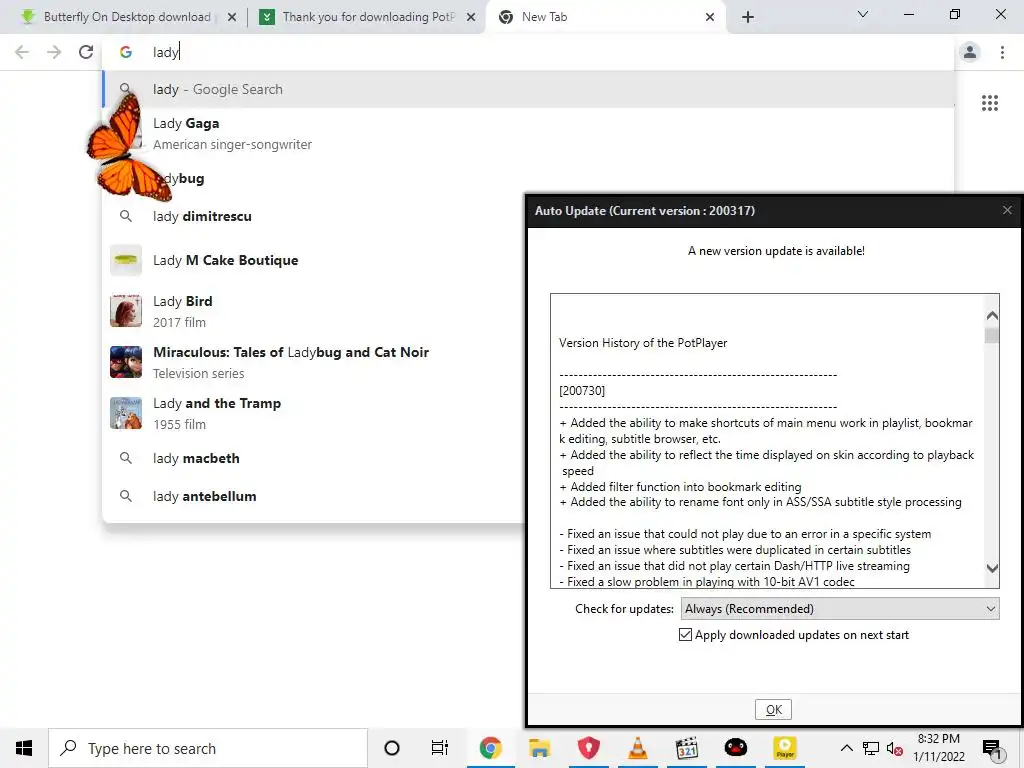The height and width of the screenshot is (768, 1024).
Task: Click the version history scrollbar thumb
Action: tap(992, 336)
